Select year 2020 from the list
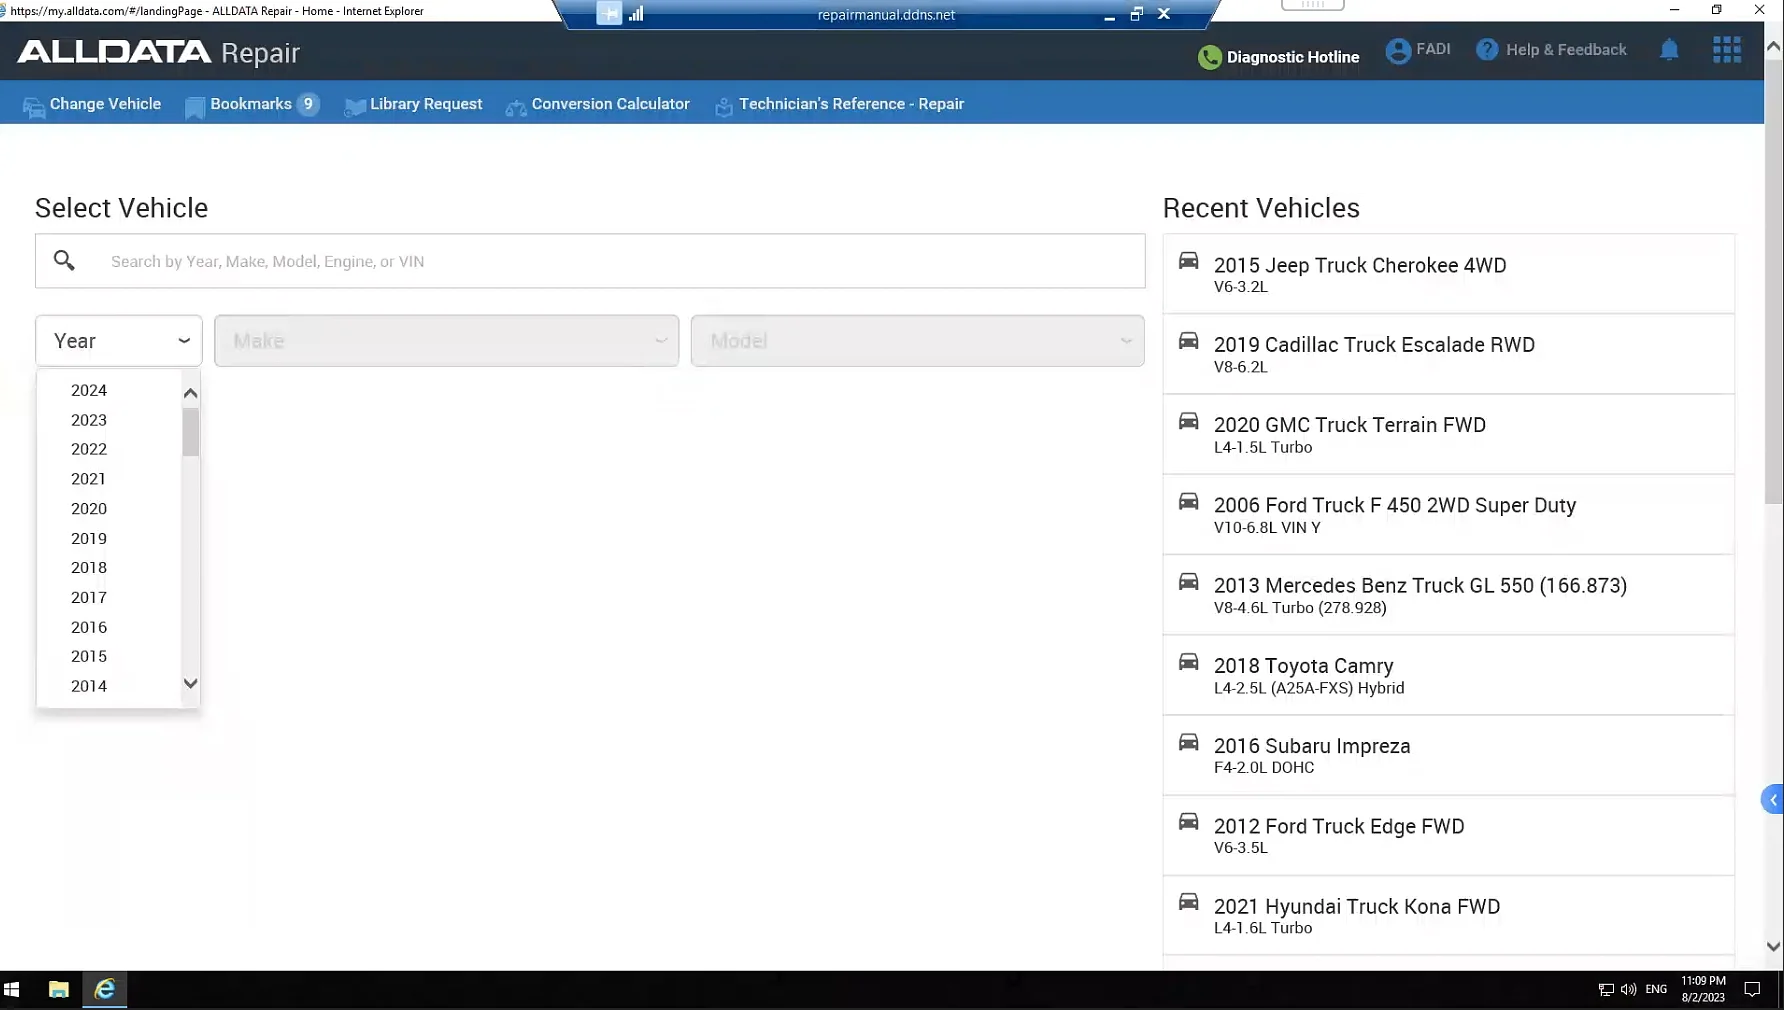 click(89, 508)
